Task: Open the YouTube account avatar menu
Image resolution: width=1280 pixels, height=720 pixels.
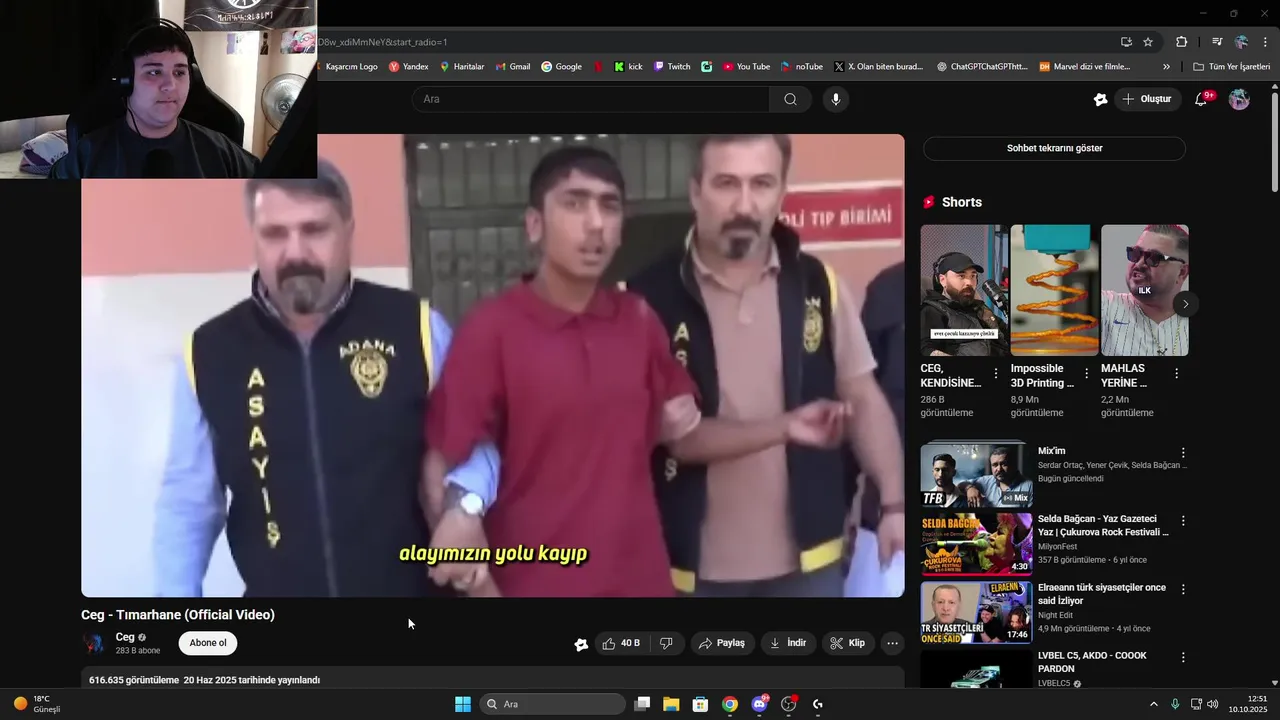Action: click(1239, 99)
